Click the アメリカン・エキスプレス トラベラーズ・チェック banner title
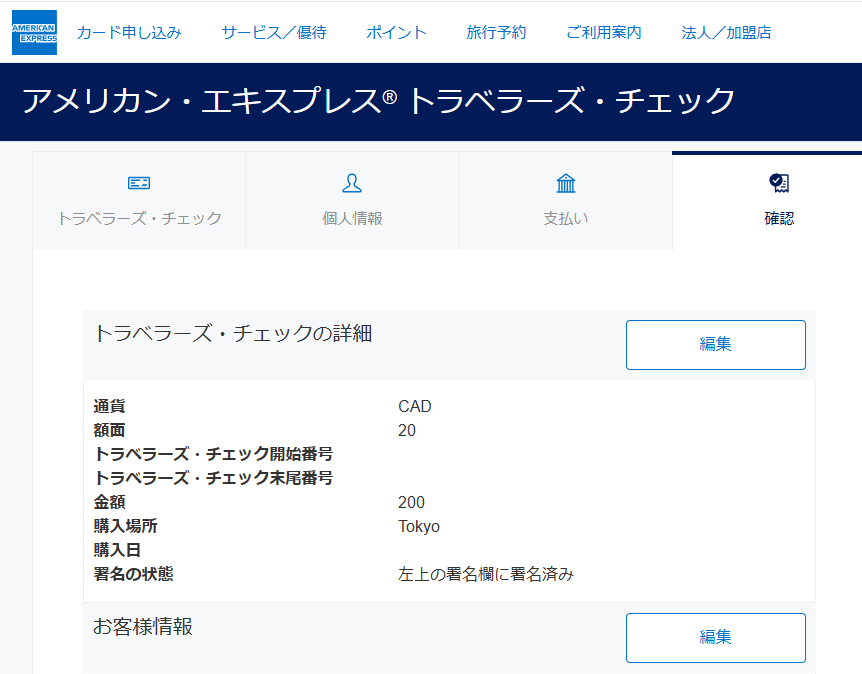Viewport: 862px width, 674px height. pyautogui.click(x=378, y=101)
